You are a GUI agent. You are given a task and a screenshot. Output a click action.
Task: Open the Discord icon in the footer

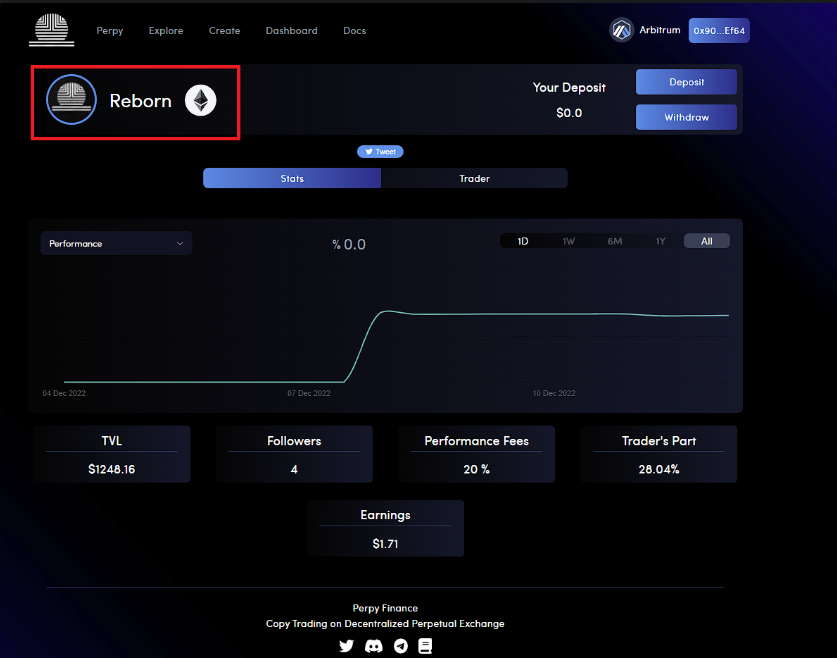coord(373,646)
